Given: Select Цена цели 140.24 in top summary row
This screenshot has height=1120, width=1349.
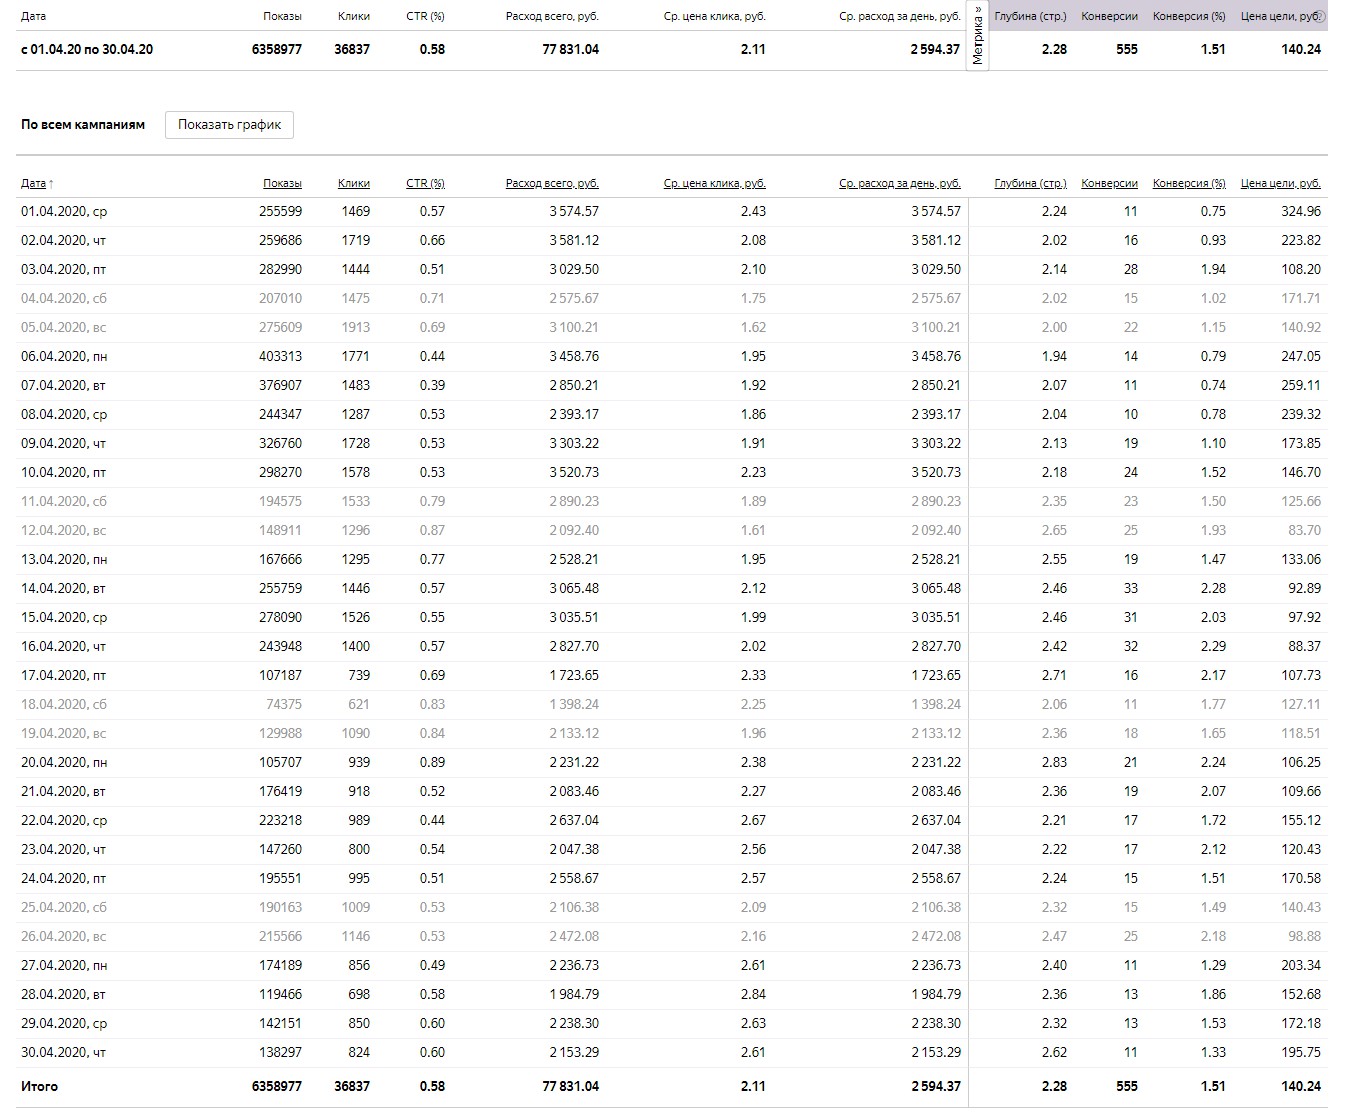Looking at the screenshot, I should (1301, 49).
